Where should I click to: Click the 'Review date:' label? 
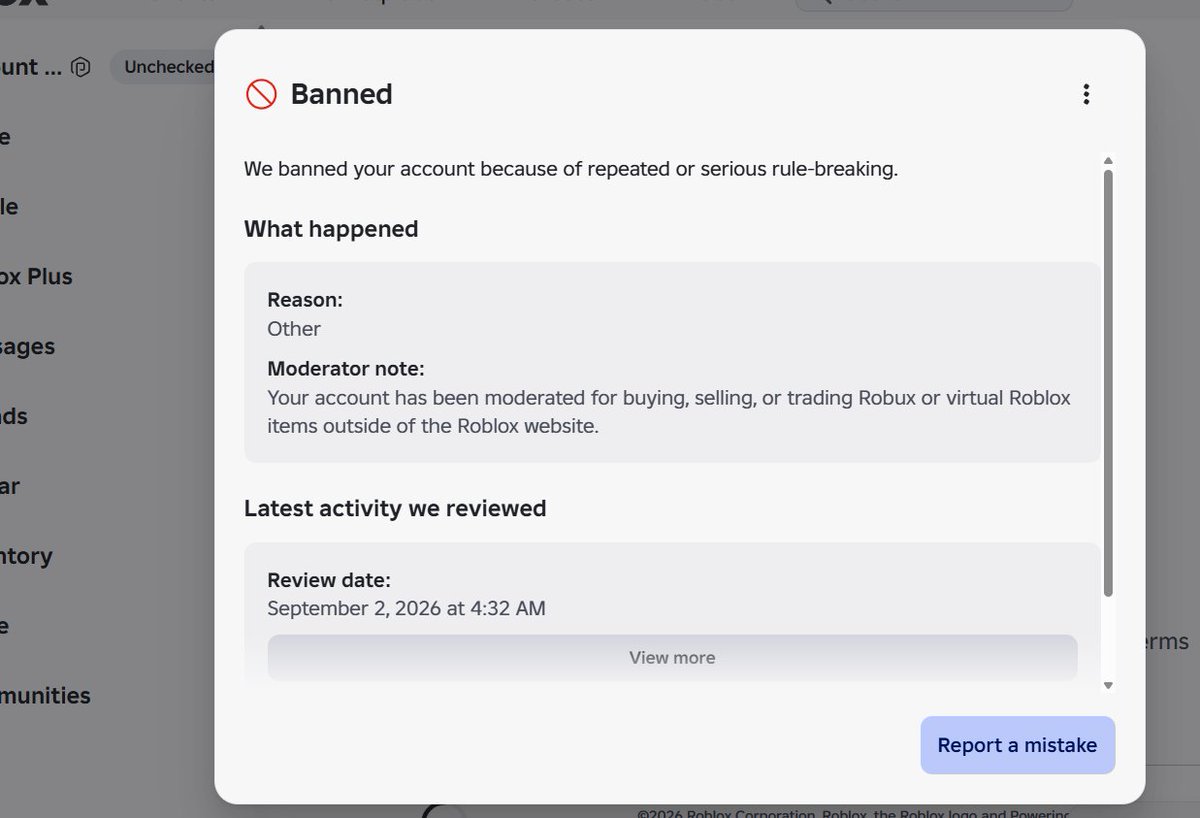click(329, 580)
